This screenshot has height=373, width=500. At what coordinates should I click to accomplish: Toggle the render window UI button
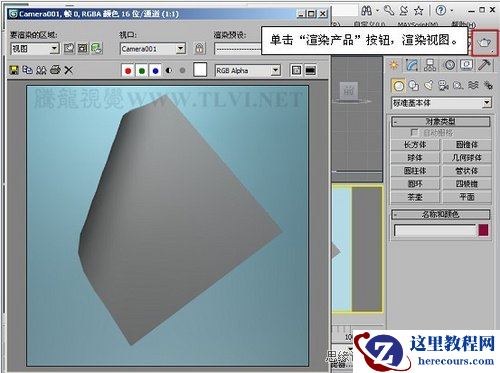tap(310, 70)
